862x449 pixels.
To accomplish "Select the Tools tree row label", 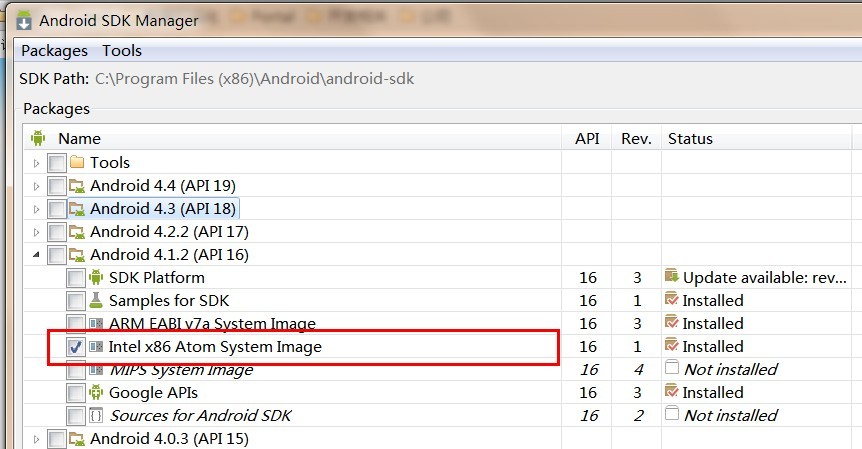I will pyautogui.click(x=110, y=163).
